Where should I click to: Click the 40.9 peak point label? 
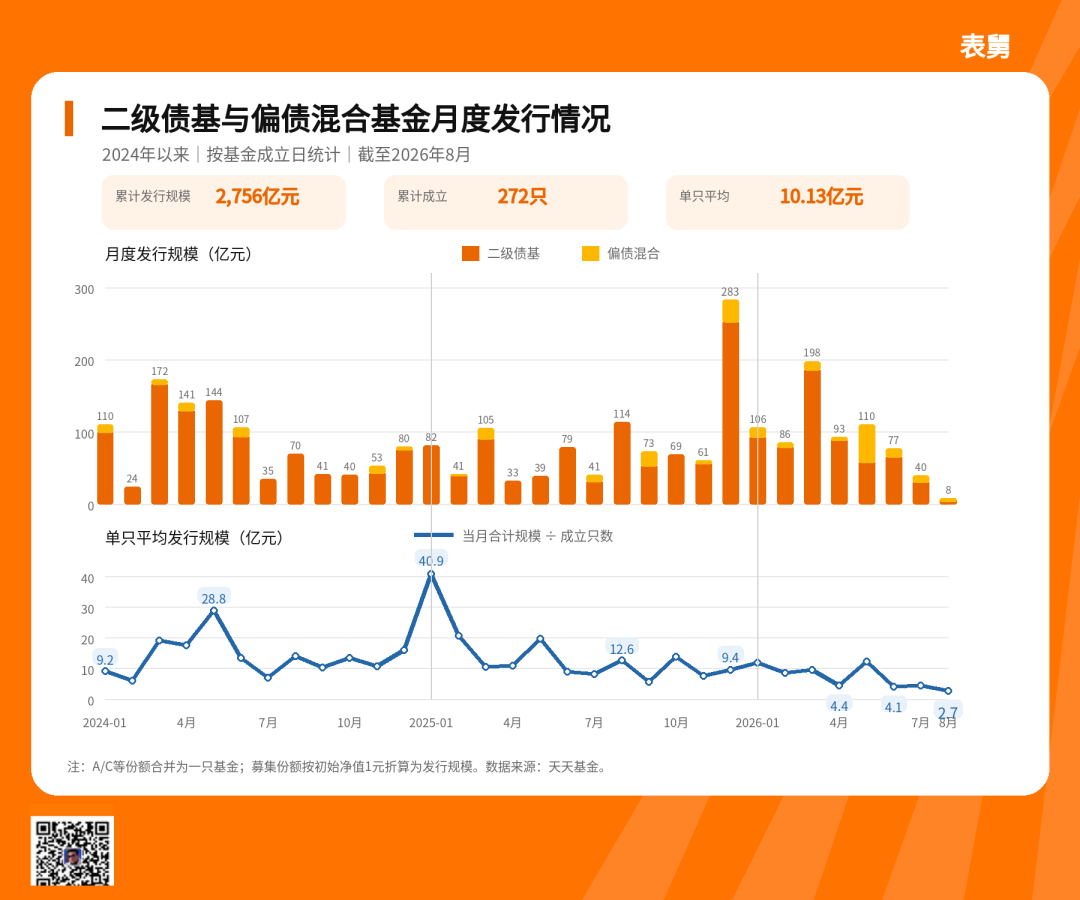pos(431,561)
